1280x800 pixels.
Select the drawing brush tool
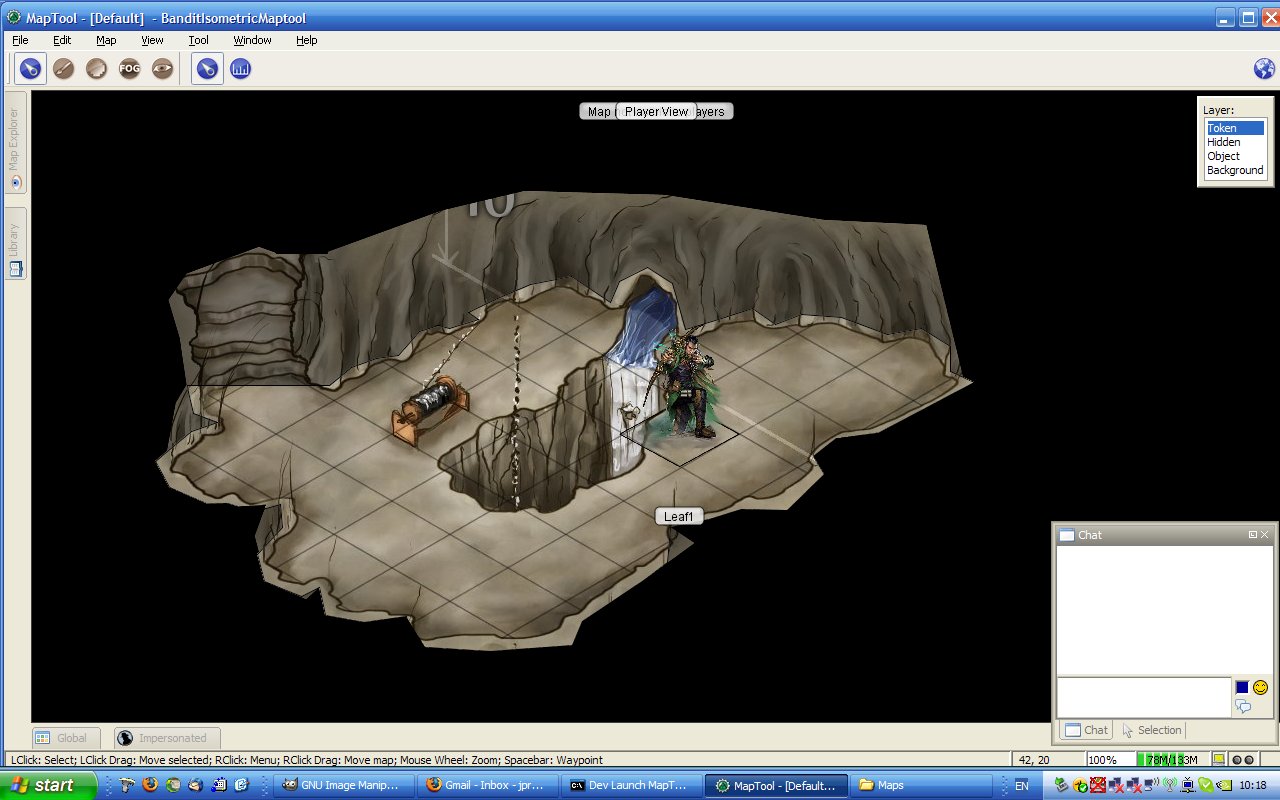click(63, 69)
